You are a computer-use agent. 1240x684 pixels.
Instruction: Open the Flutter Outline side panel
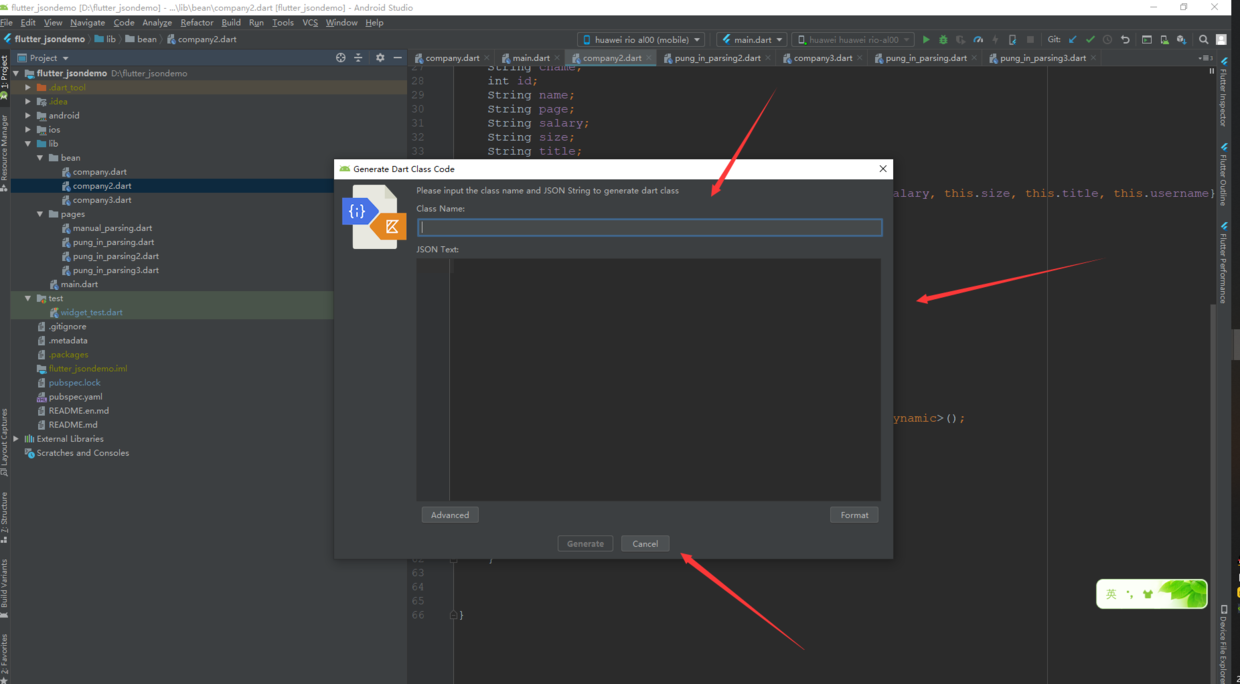[x=1223, y=174]
